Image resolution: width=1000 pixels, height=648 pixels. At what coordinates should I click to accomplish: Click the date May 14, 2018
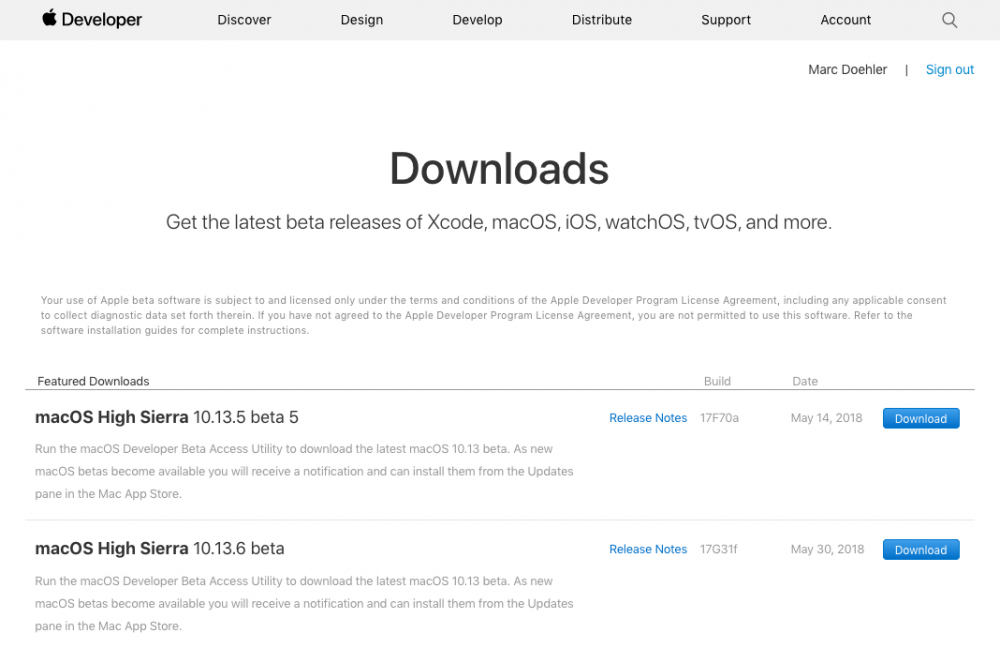(827, 418)
